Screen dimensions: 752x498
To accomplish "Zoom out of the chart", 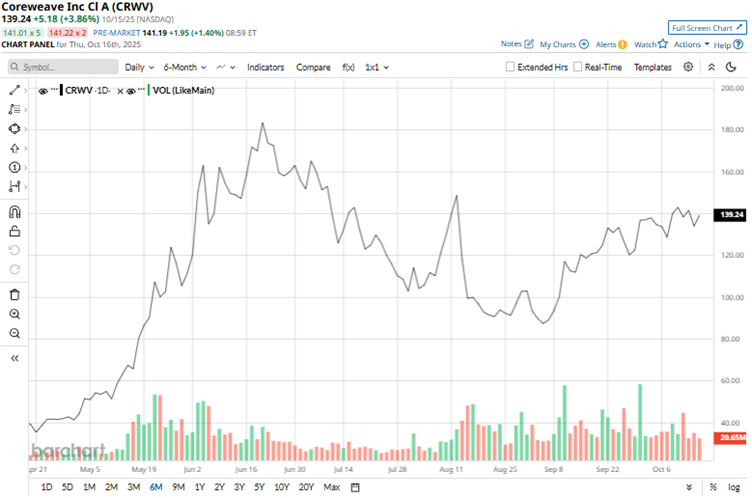I will [x=15, y=333].
